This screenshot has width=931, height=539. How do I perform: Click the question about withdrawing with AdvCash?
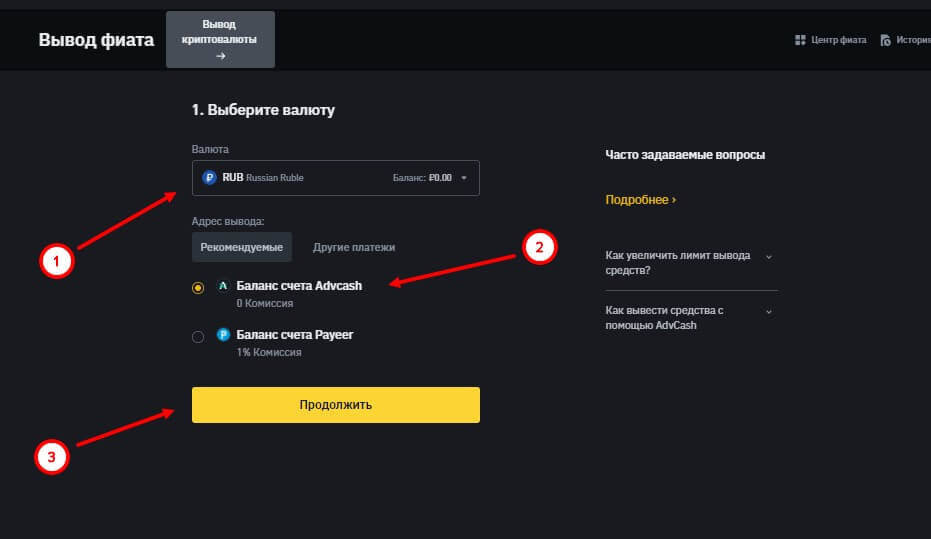(x=665, y=318)
